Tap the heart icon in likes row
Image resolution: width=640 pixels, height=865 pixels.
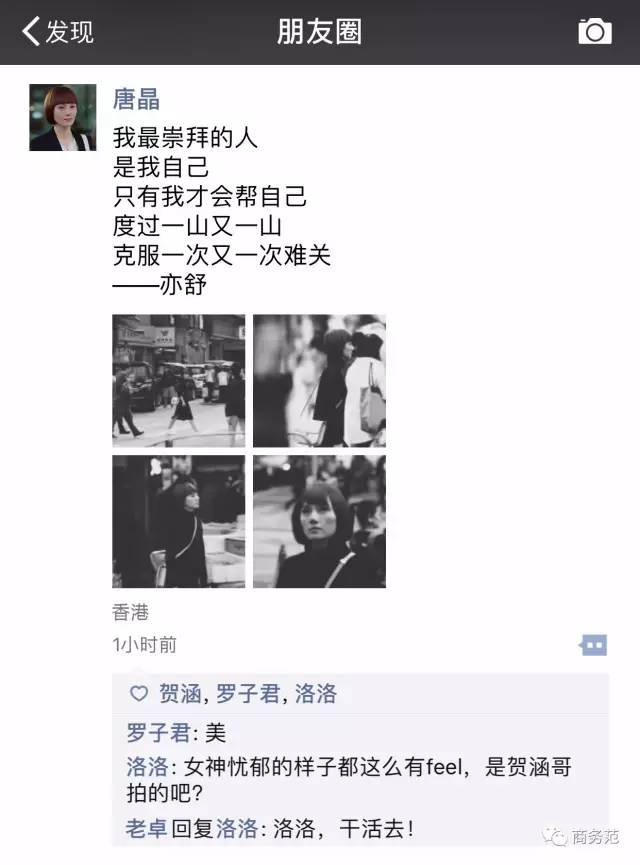(x=138, y=693)
